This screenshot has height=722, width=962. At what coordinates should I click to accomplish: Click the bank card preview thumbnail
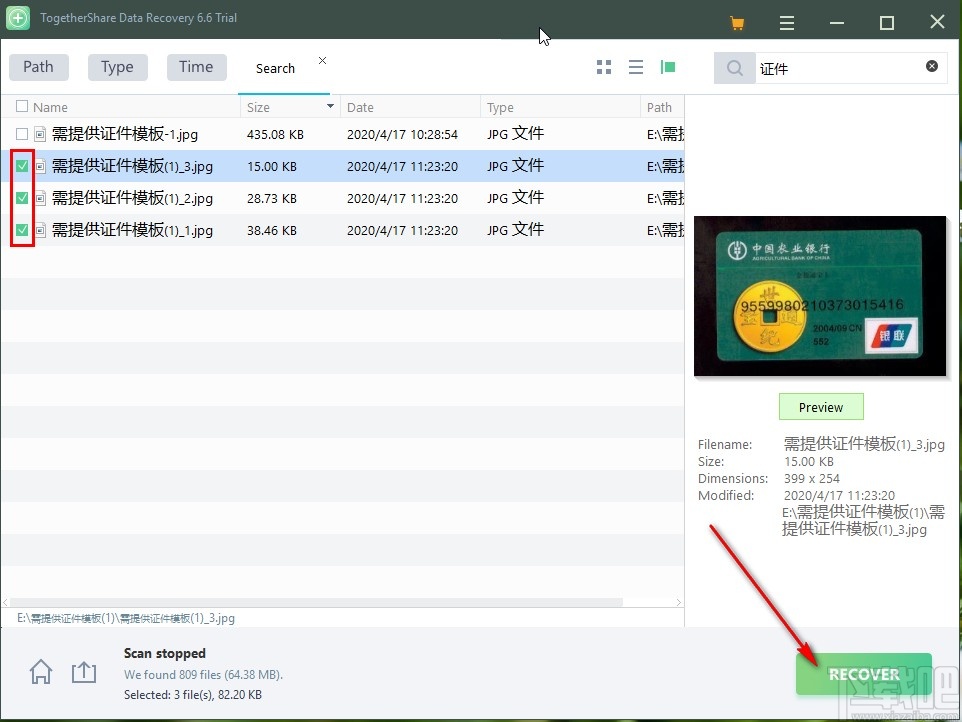[820, 296]
